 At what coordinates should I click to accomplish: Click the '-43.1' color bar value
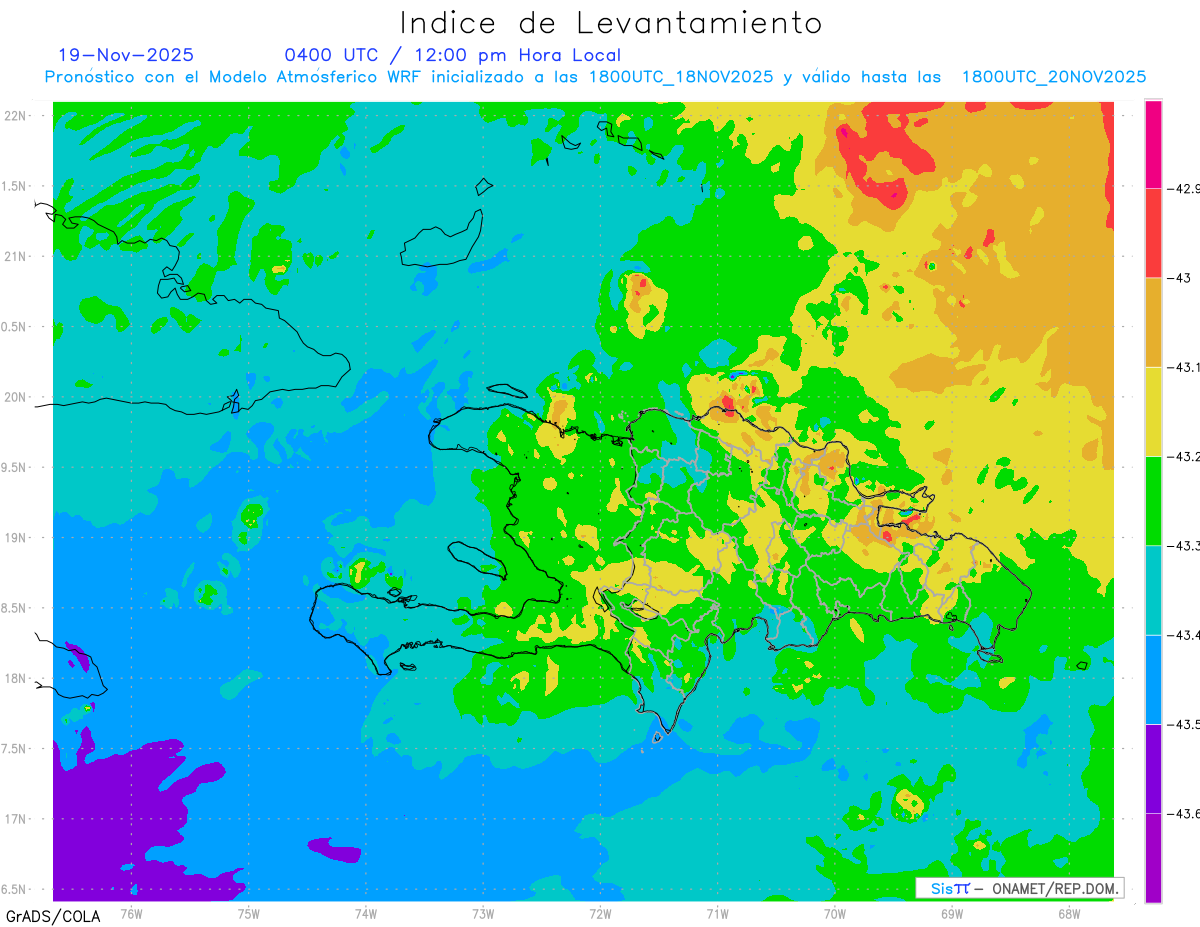point(1183,367)
